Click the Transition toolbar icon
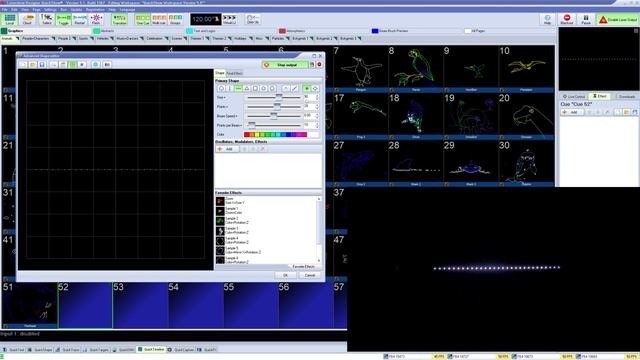The image size is (640, 360). (120, 19)
